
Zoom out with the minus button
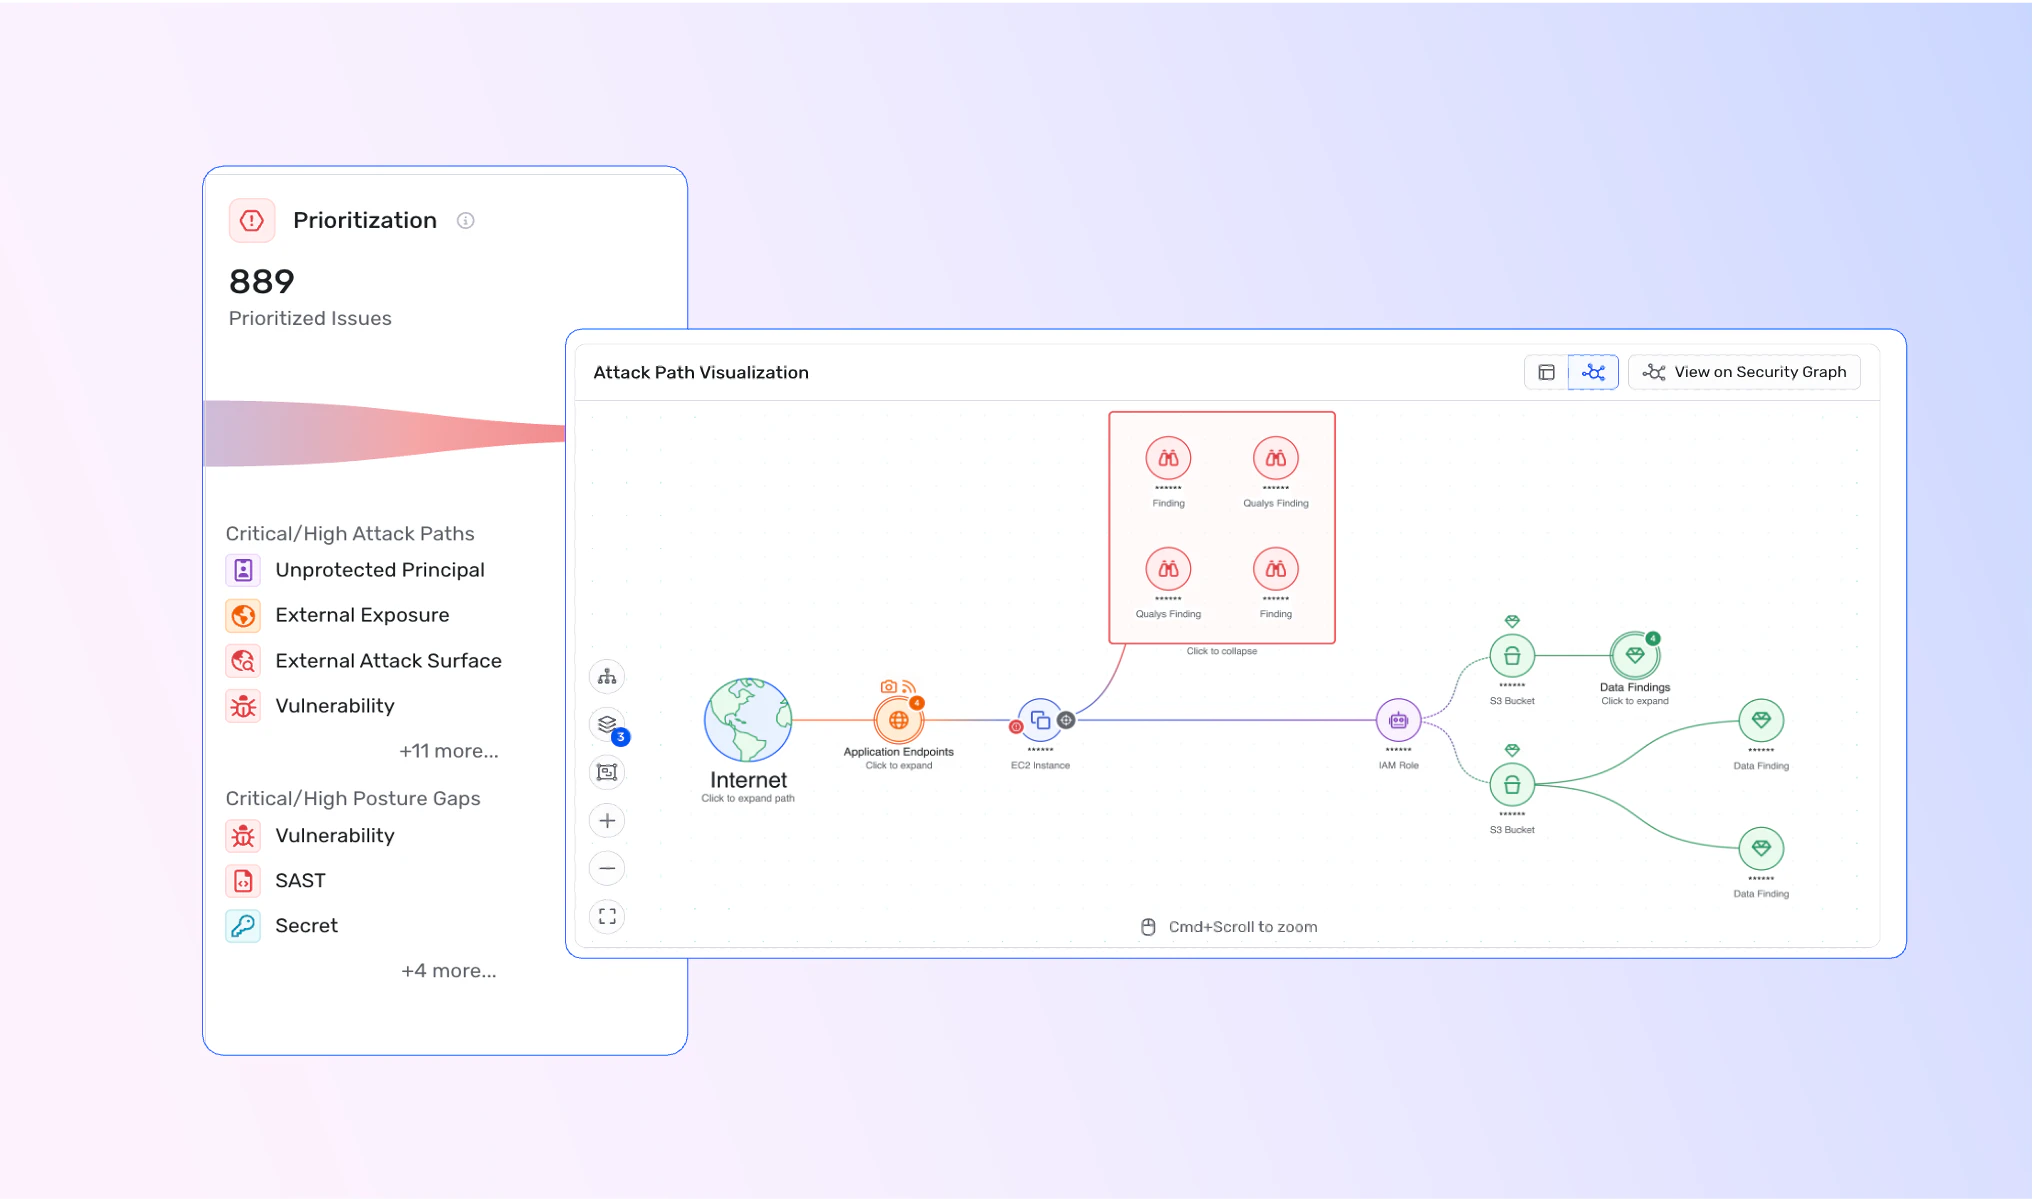(x=607, y=868)
